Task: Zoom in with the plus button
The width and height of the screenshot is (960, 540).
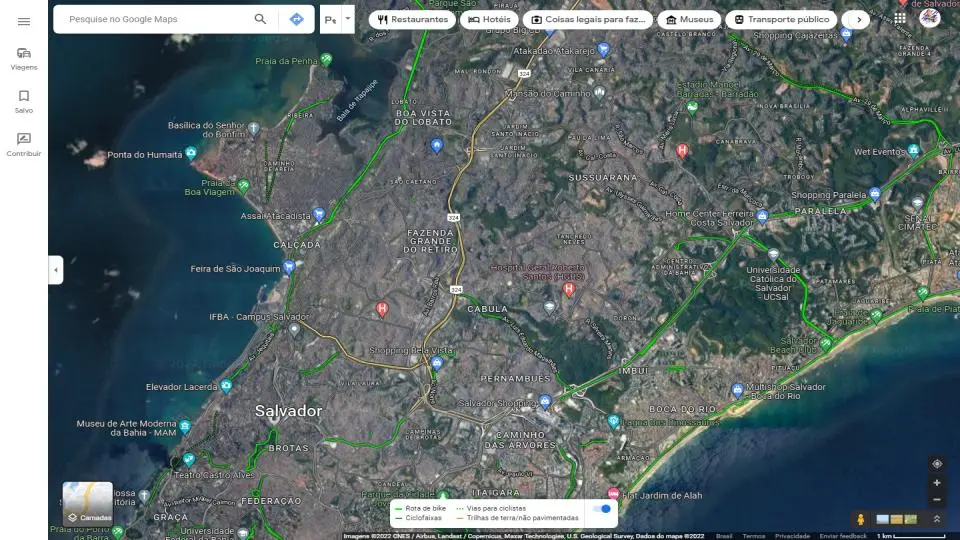Action: pyautogui.click(x=936, y=483)
